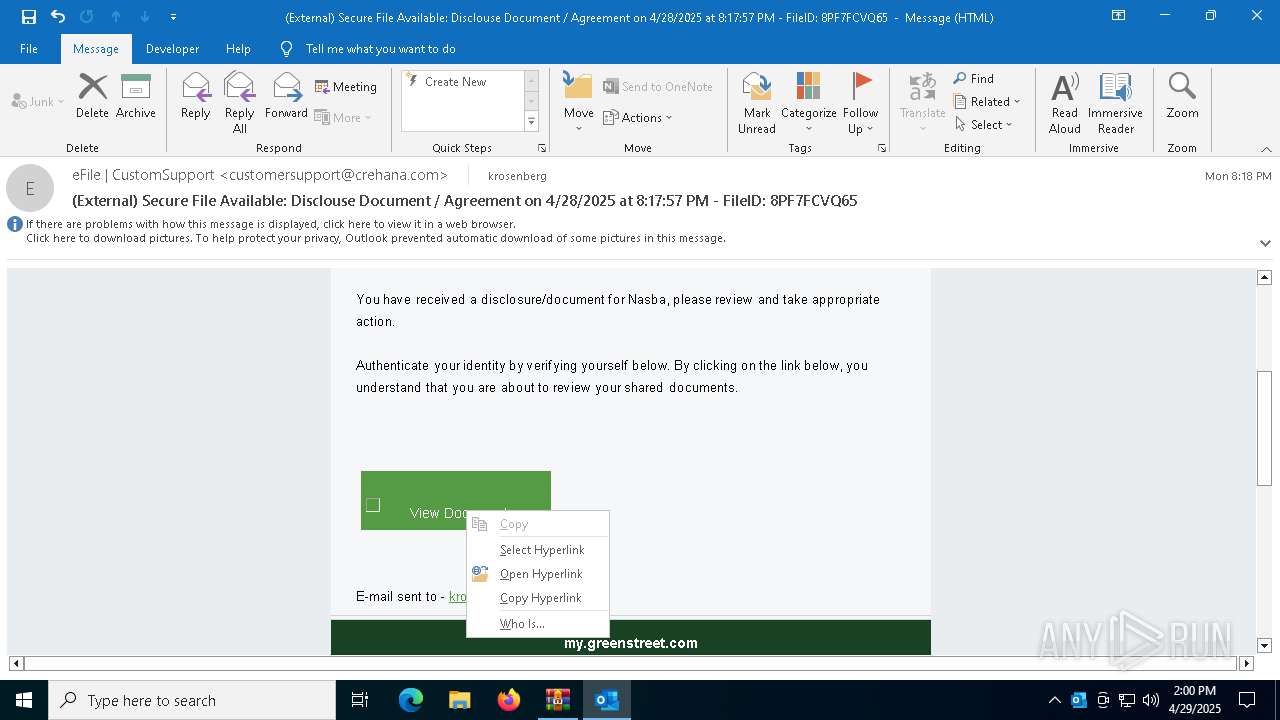The width and height of the screenshot is (1280, 720).
Task: Open Categorize color options
Action: (808, 103)
